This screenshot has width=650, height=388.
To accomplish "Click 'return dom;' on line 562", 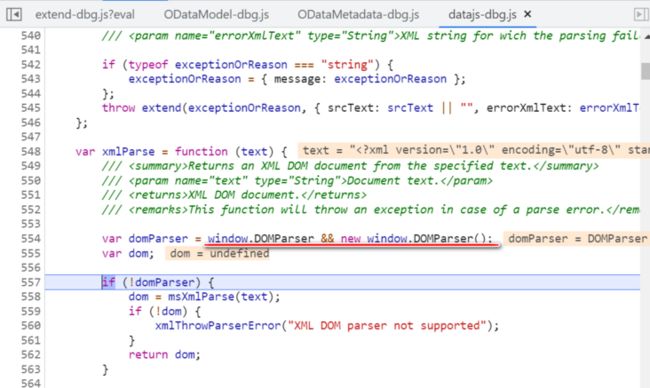I will pyautogui.click(x=164, y=355).
